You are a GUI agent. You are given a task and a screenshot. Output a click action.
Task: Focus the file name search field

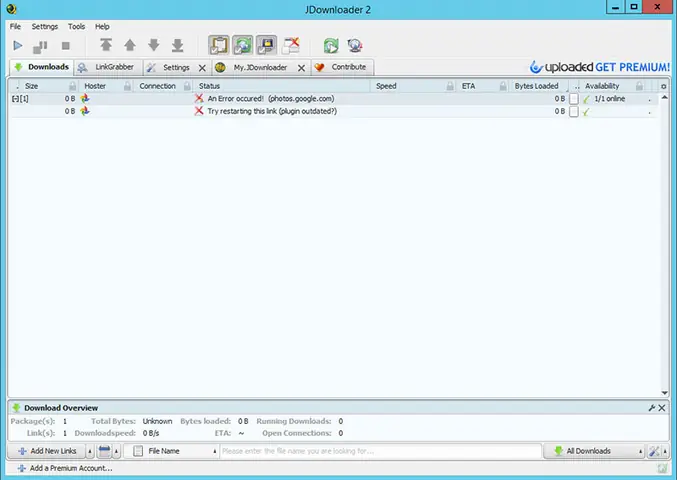point(380,451)
